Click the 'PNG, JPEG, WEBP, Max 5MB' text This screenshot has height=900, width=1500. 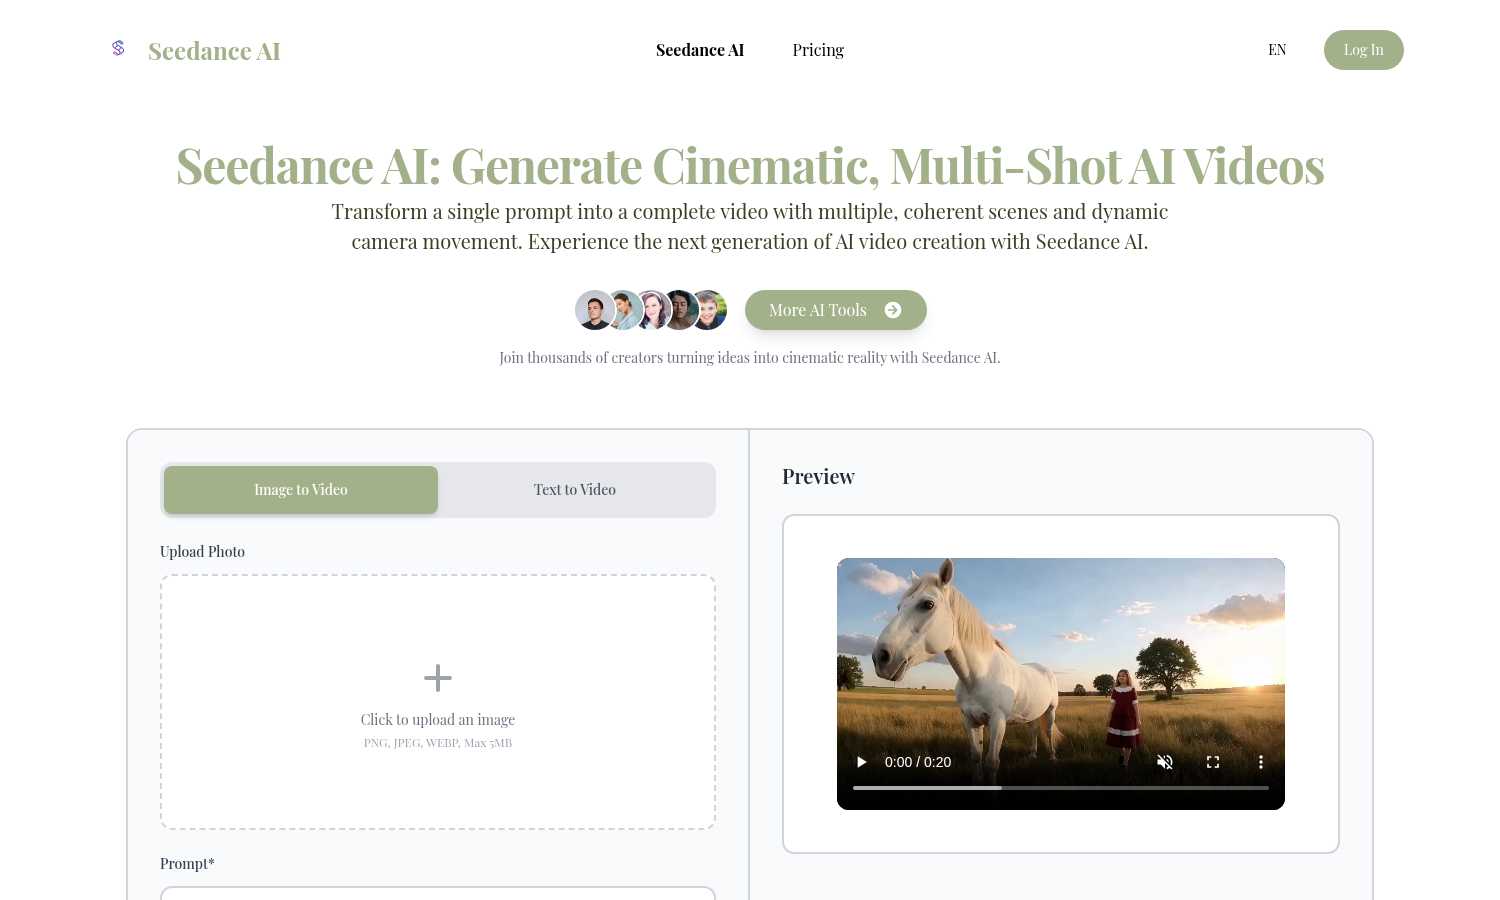[438, 743]
